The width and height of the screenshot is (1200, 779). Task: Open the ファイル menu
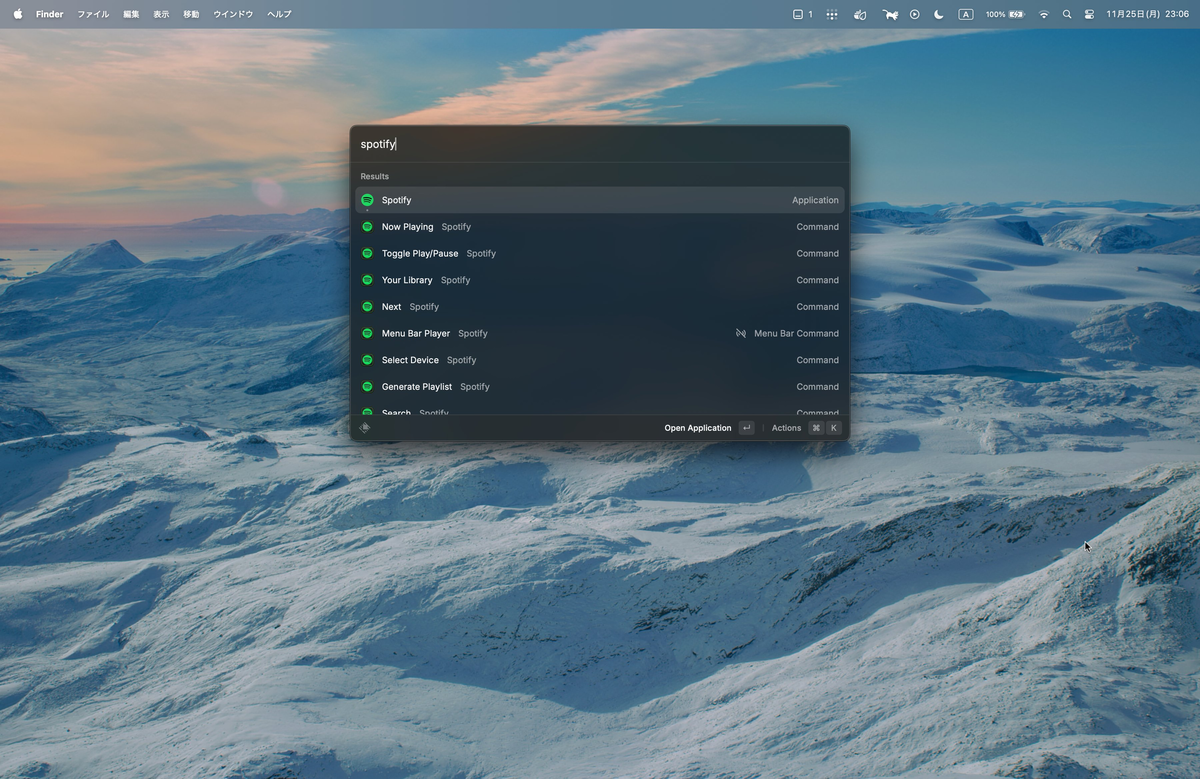tap(93, 14)
